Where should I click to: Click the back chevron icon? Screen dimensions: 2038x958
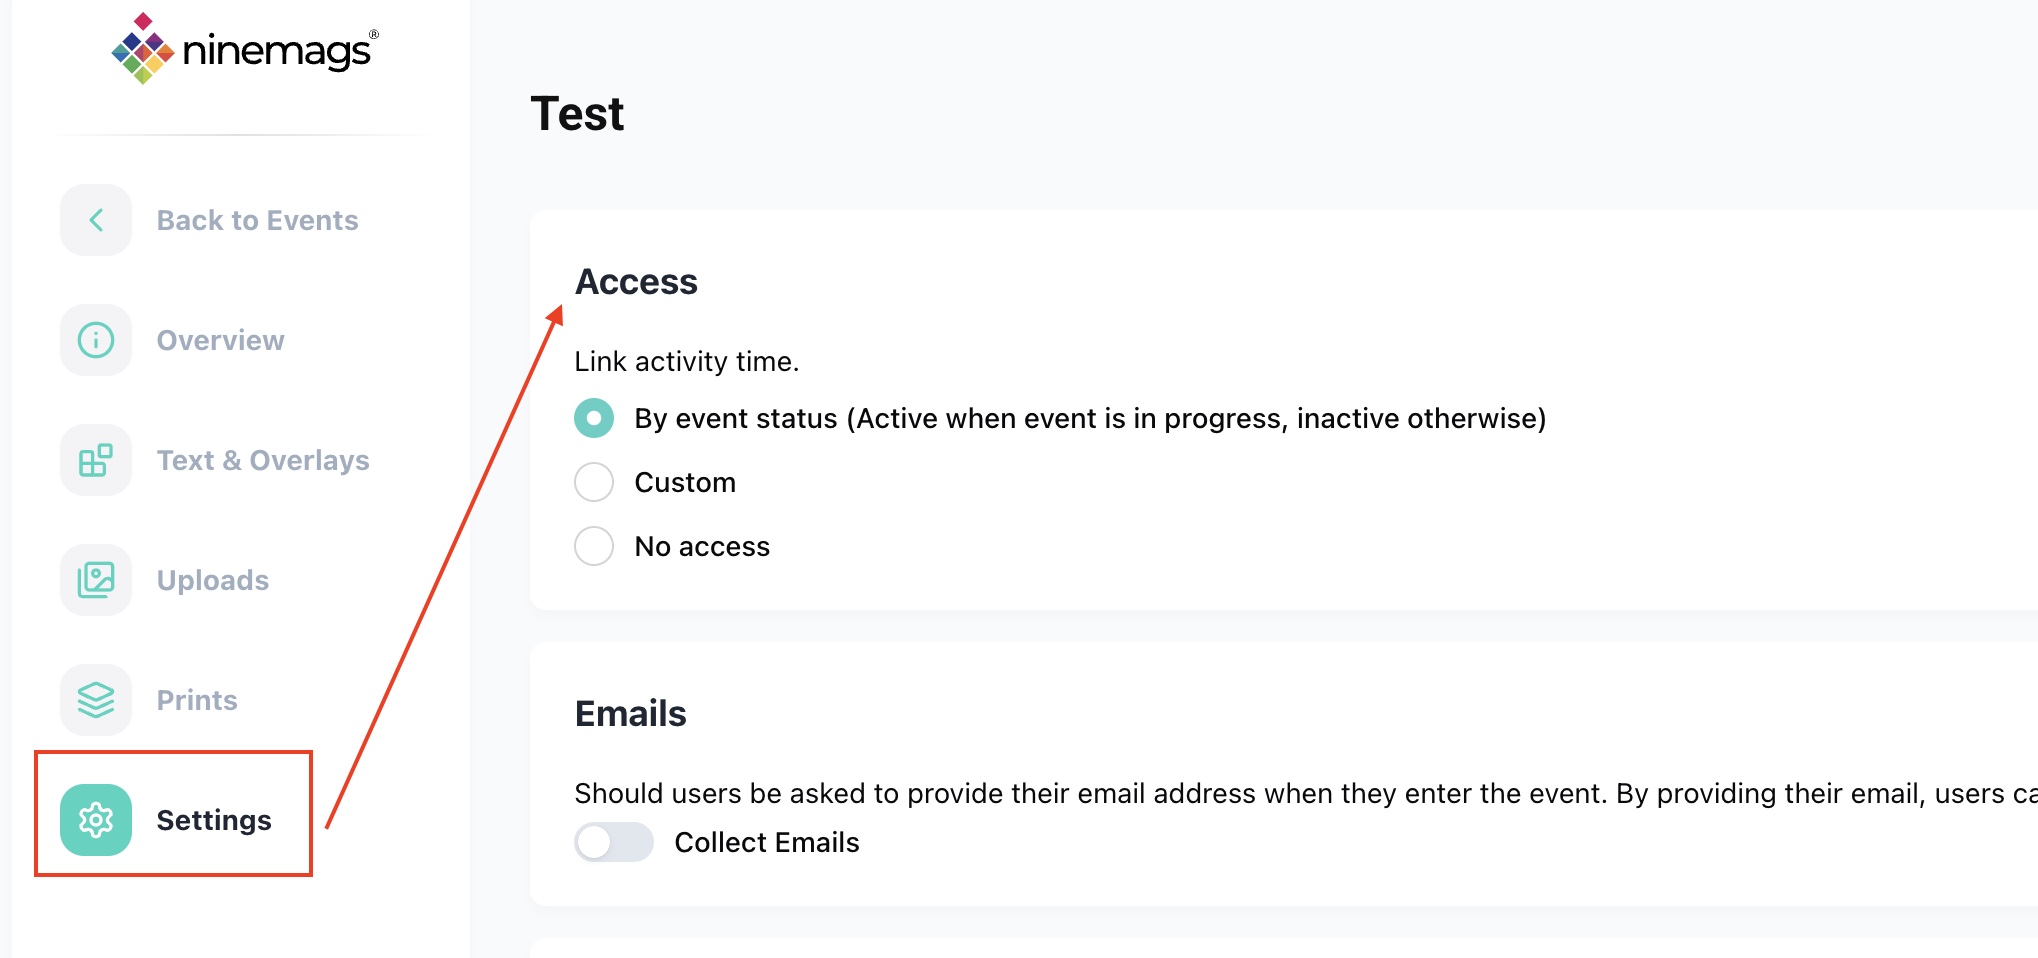(96, 220)
